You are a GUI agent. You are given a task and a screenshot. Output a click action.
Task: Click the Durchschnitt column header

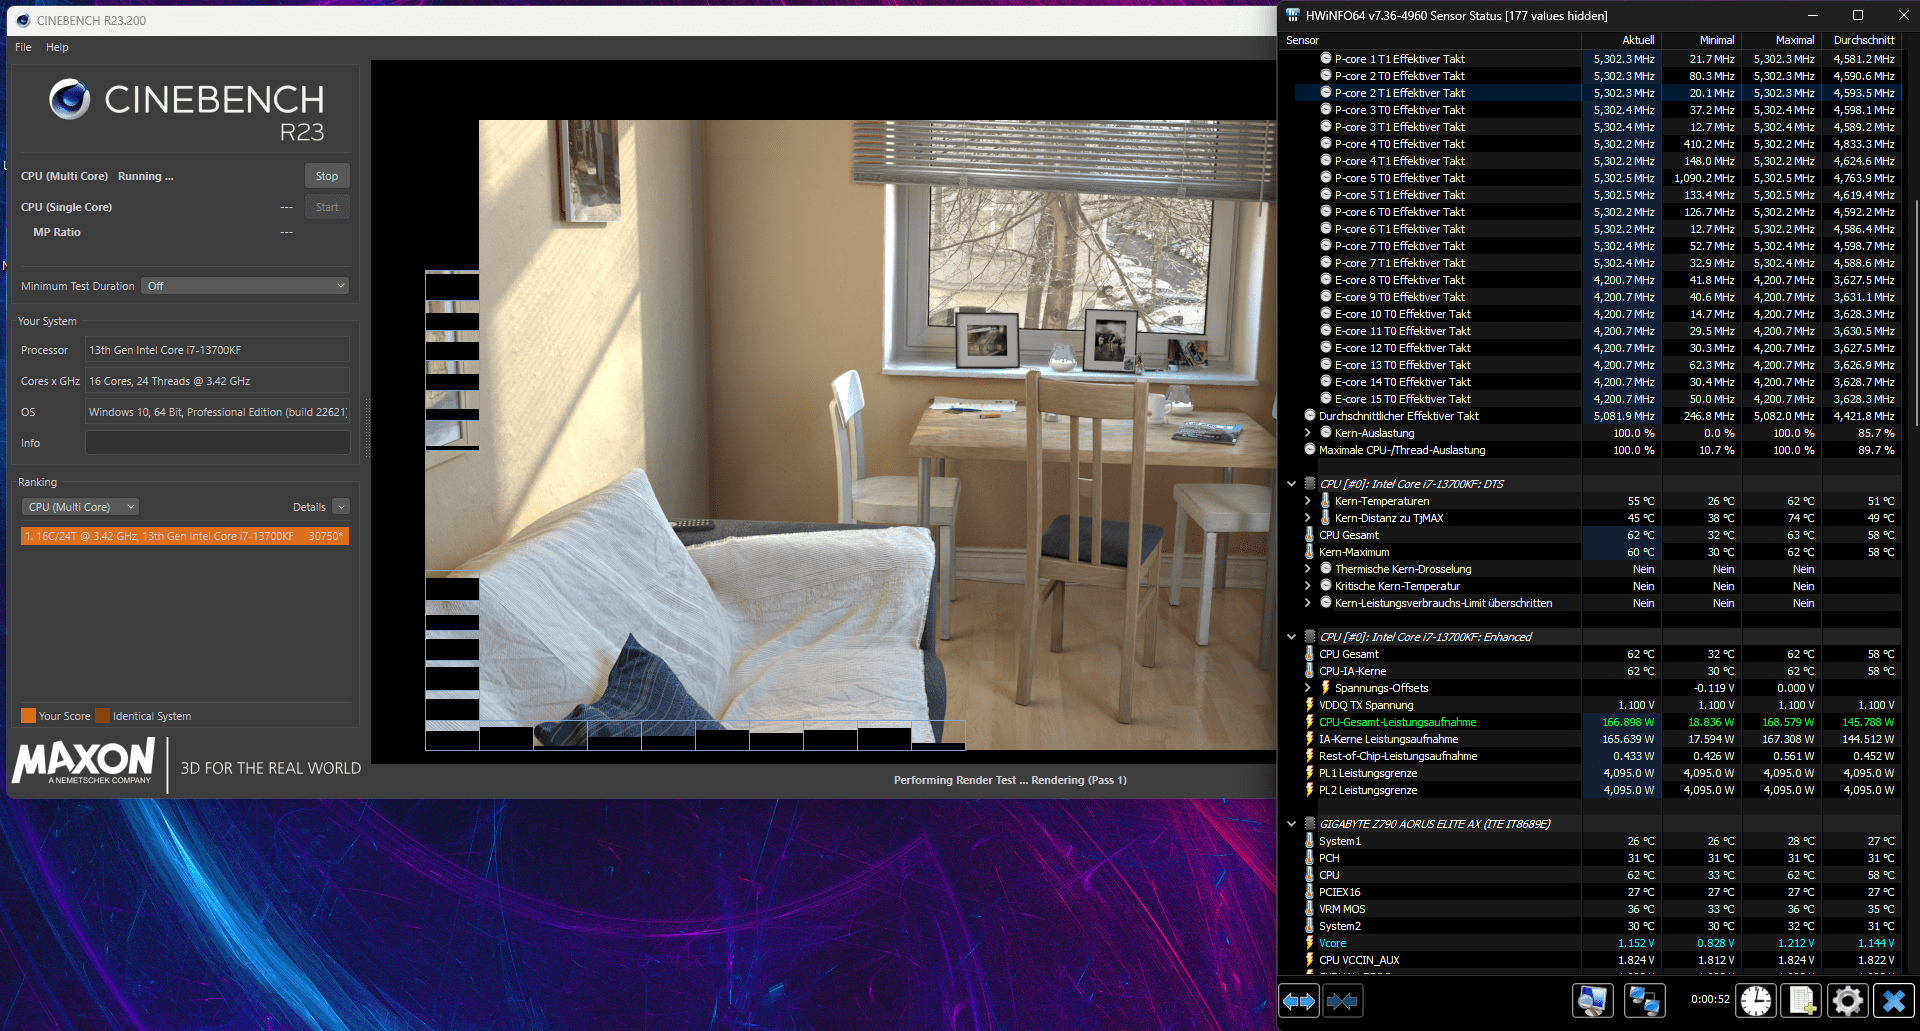point(1861,40)
